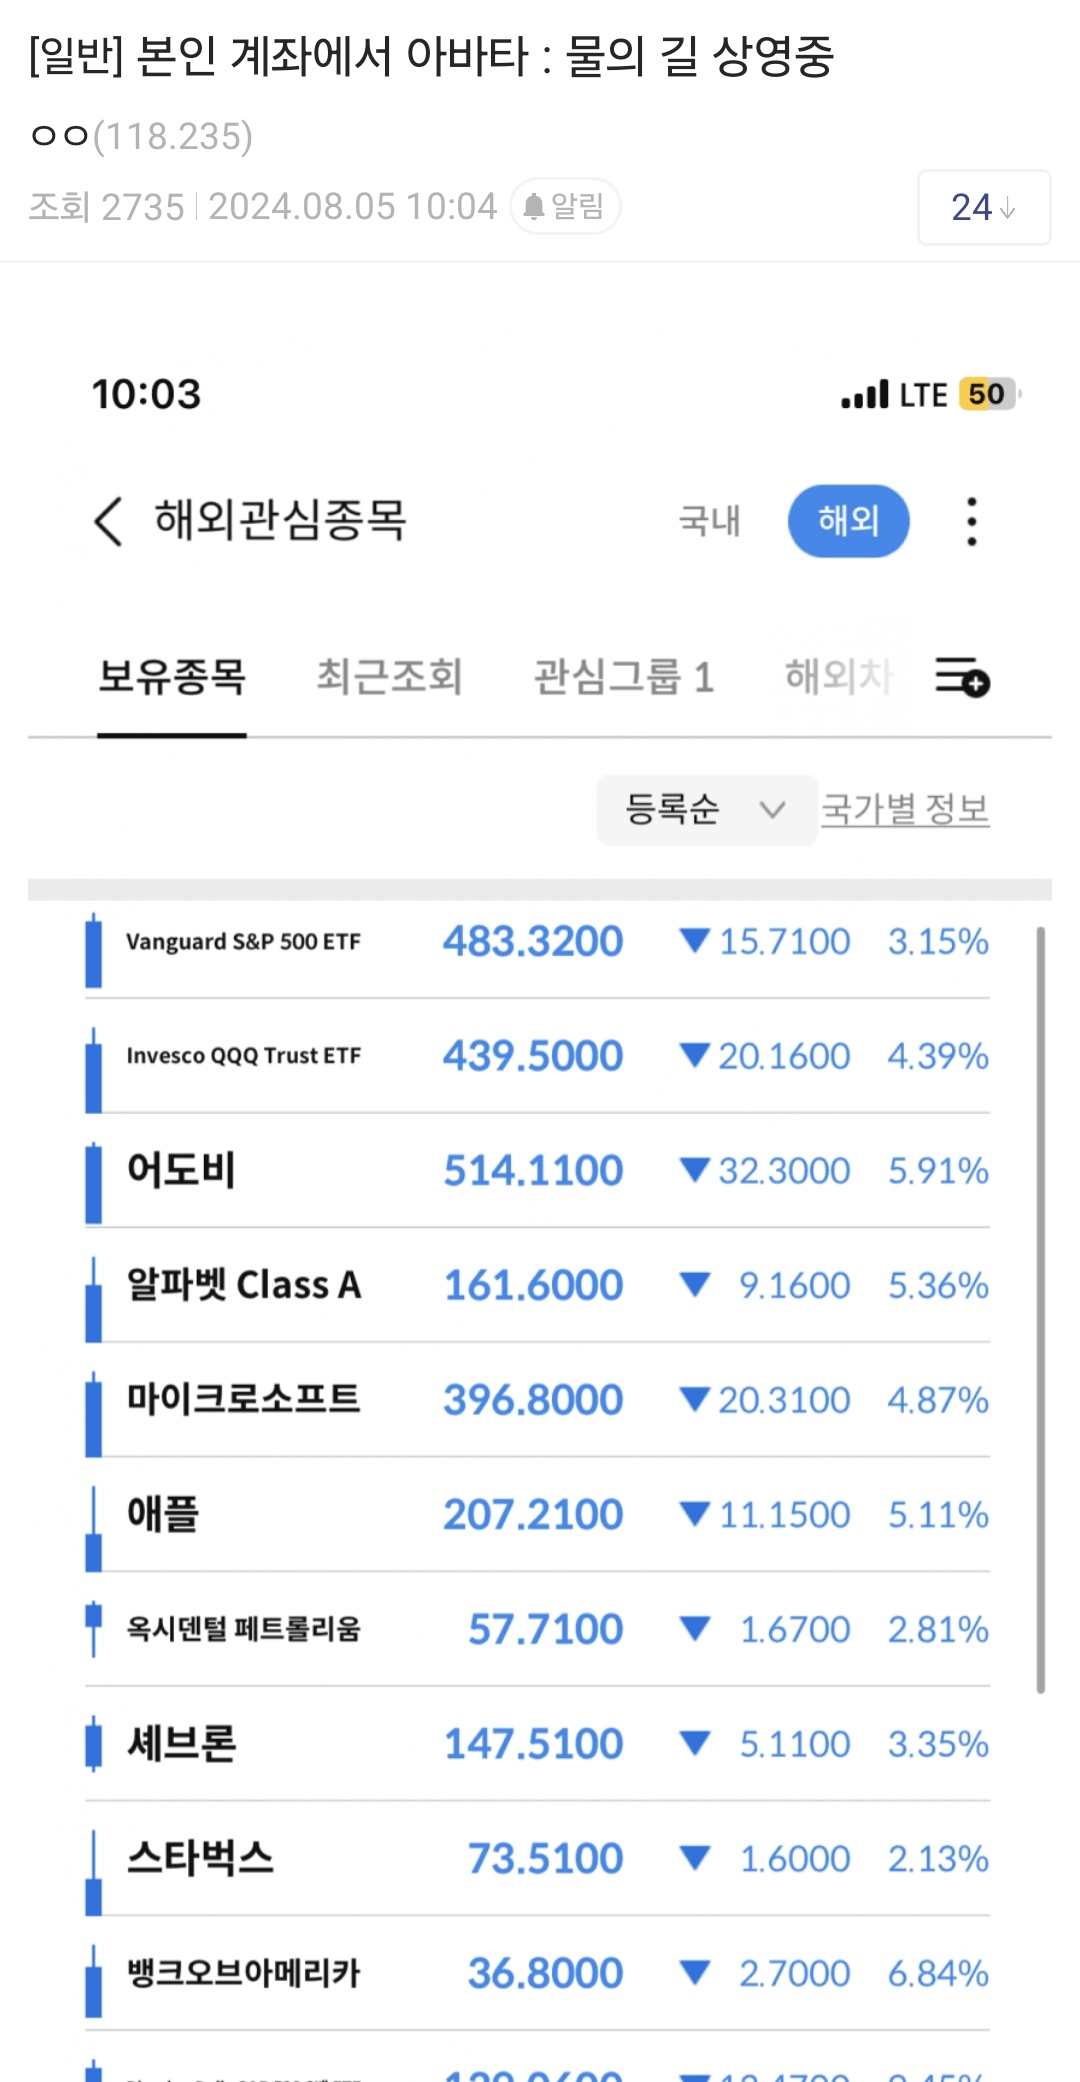
Task: Click the add-group list icon
Action: coord(962,677)
